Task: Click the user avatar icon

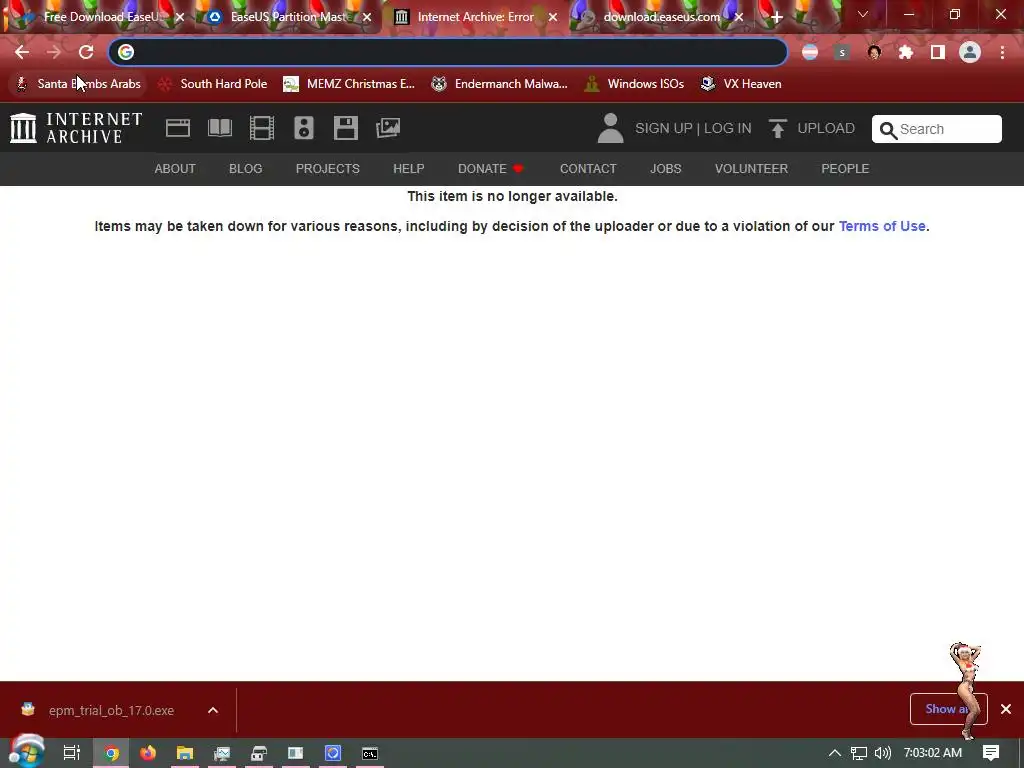Action: 611,128
